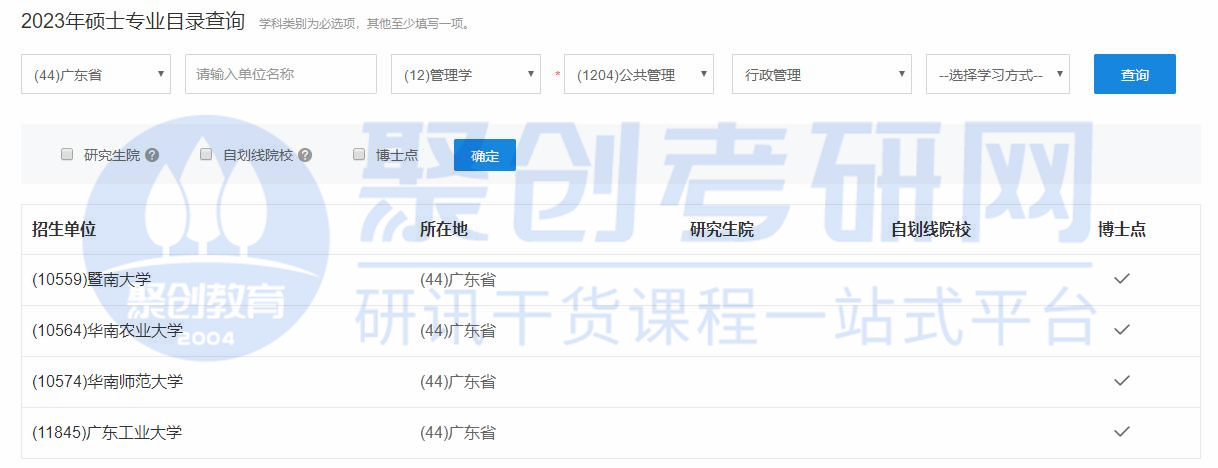Enable the 研究生院 checkbox
1218x468 pixels.
(67, 155)
